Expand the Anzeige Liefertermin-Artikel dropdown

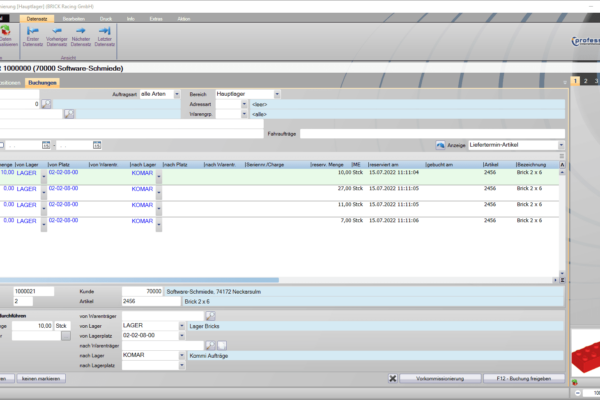pos(562,145)
